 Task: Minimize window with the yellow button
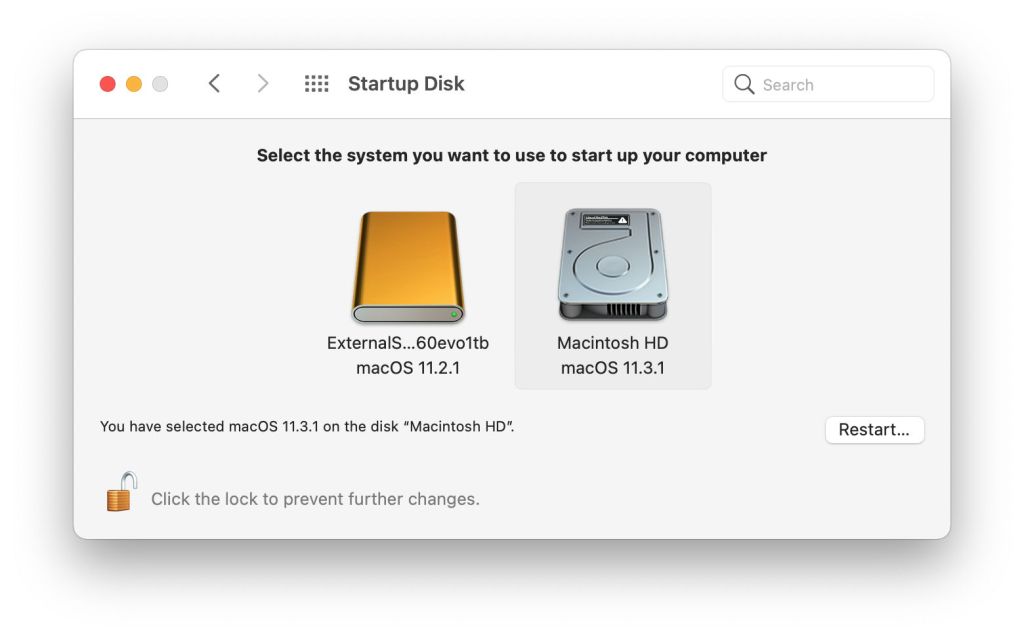[x=134, y=84]
